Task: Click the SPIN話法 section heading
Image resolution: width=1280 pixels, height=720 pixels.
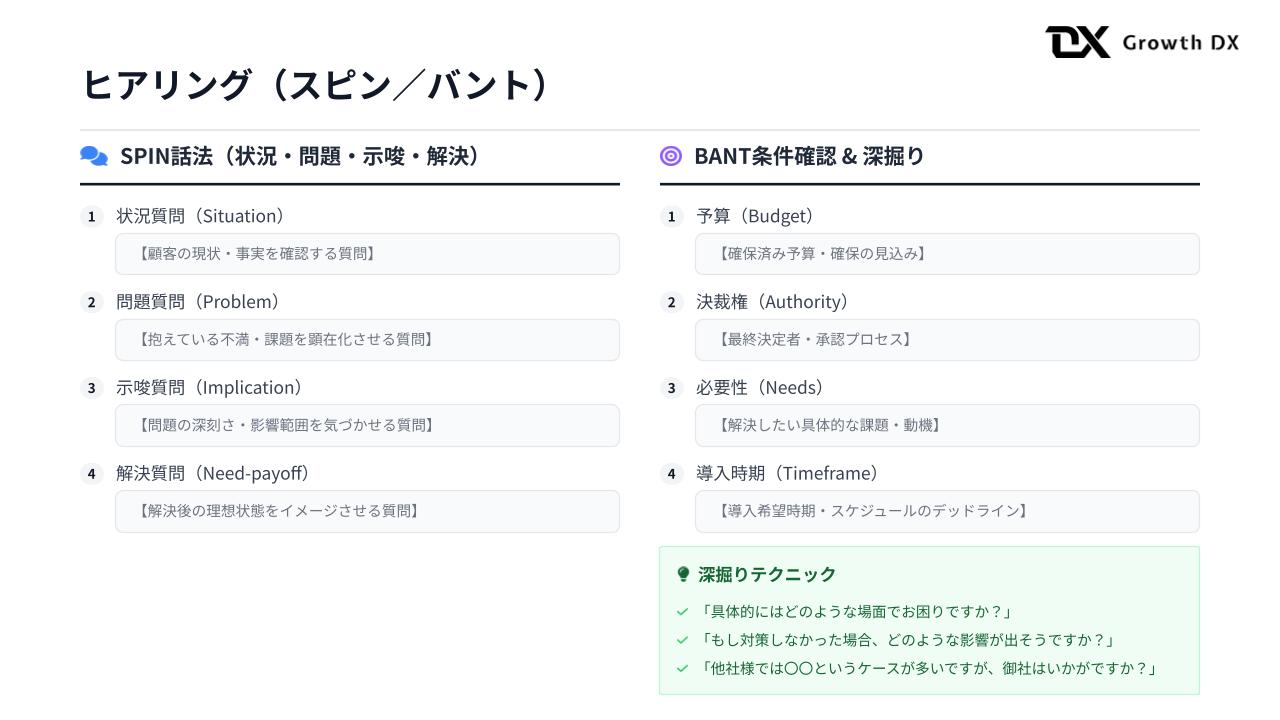Action: click(x=300, y=156)
